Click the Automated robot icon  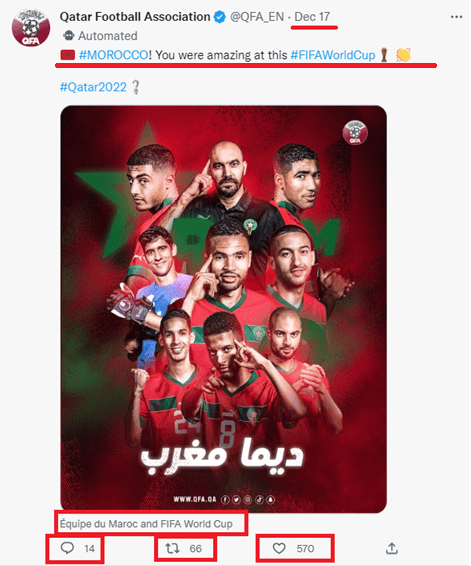69,36
